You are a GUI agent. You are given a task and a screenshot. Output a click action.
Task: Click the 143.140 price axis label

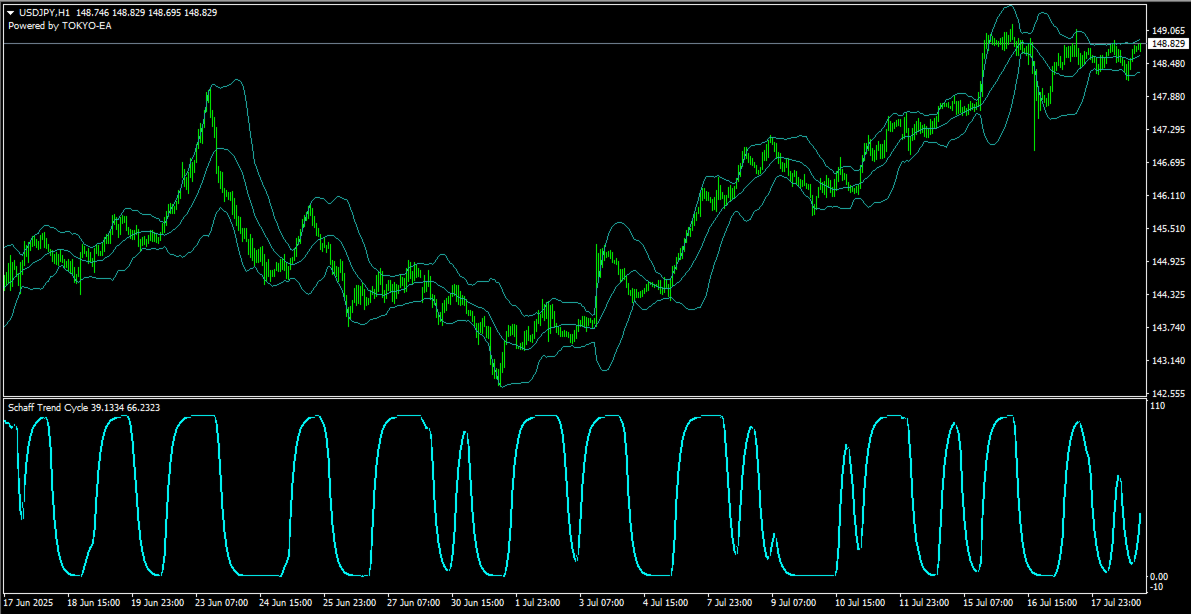pos(1168,361)
